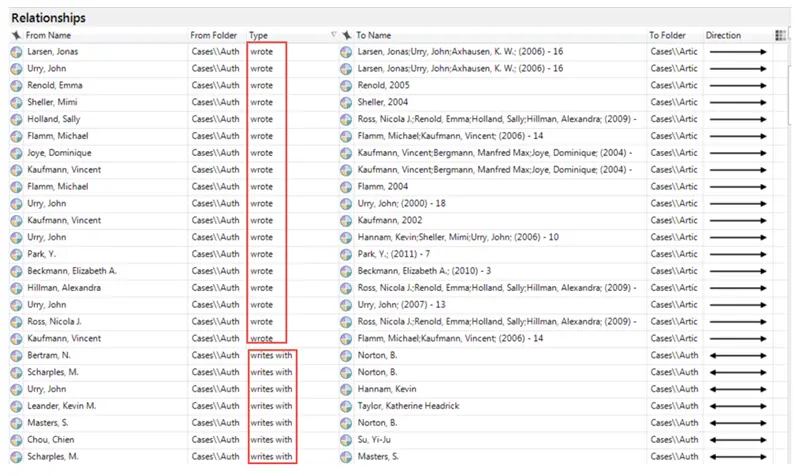Click the pin icon beside To Name header
Viewport: 800px width, 476px height.
[x=347, y=35]
